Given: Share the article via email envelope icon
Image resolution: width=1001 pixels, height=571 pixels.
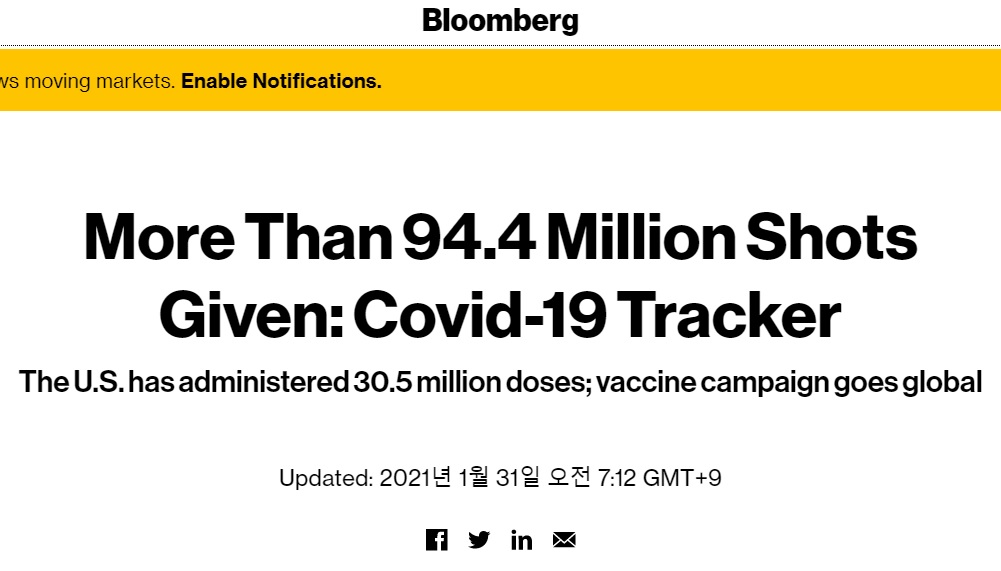Looking at the screenshot, I should [x=564, y=540].
